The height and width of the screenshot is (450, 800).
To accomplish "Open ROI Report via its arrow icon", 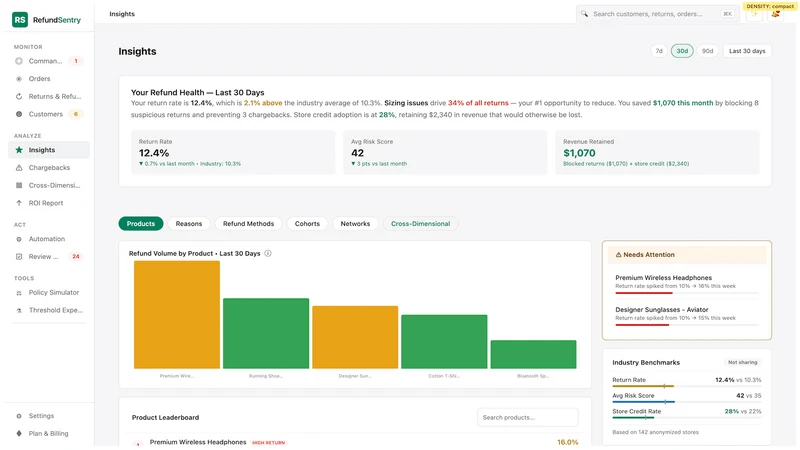I will [19, 203].
